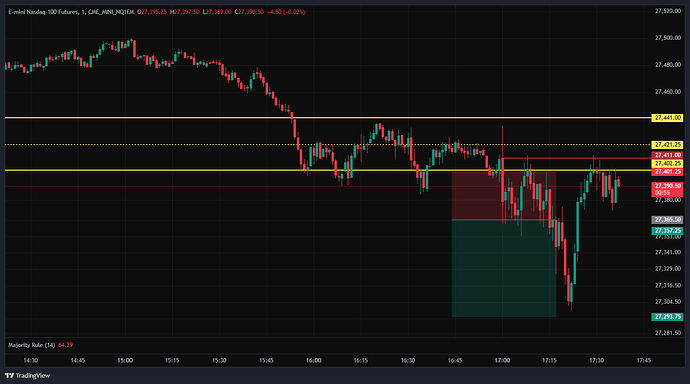
Task: Click the change value -4.50 (-0.02%)
Action: (x=286, y=12)
